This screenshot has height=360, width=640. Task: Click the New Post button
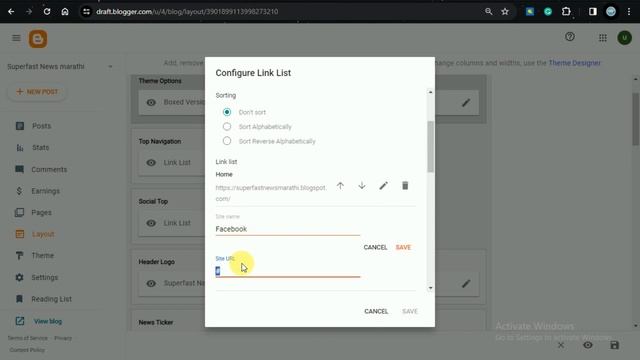(x=37, y=92)
